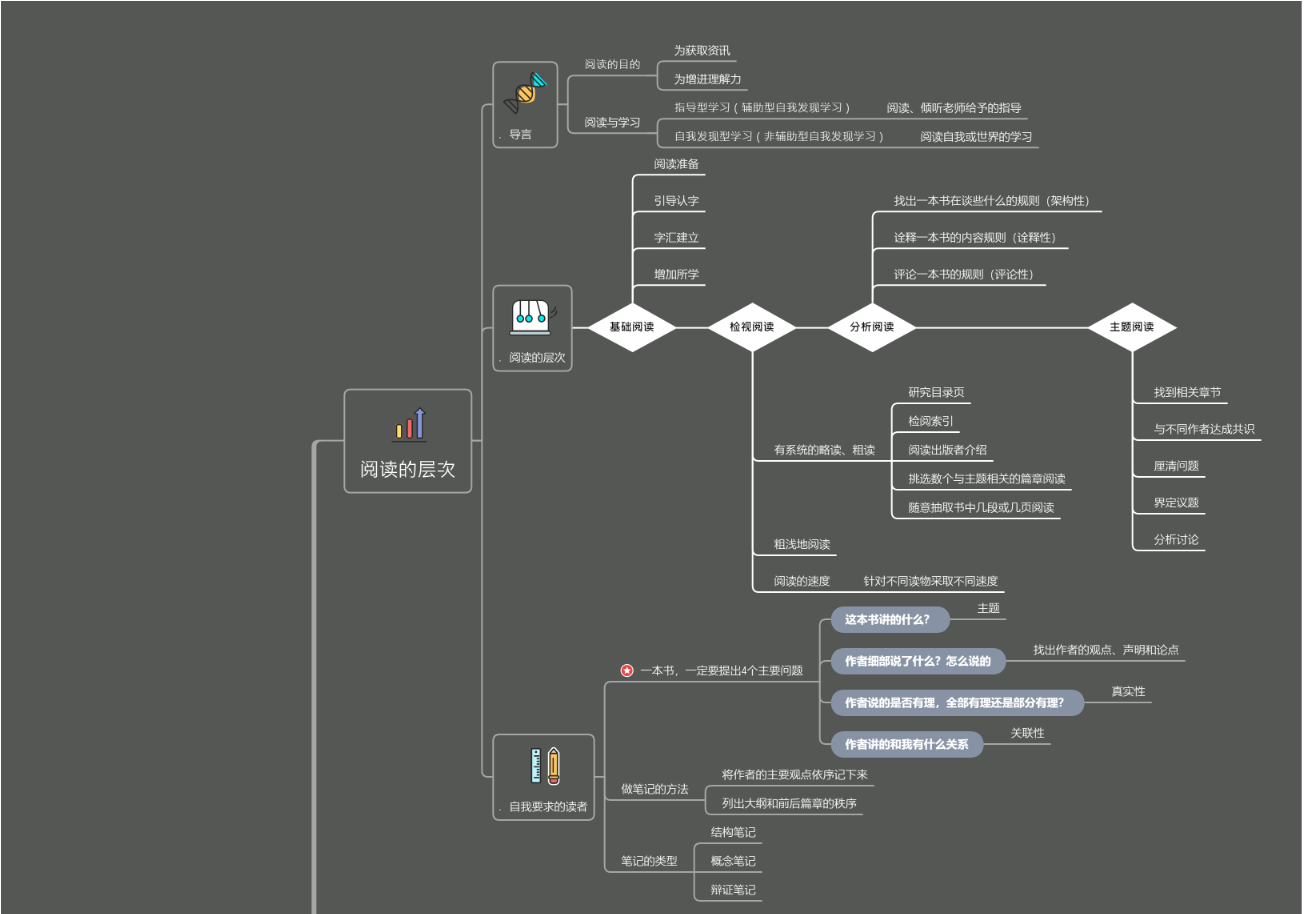Viewport: 1304px width, 914px height.
Task: Click the 真实性 leaf node
Action: pos(1128,691)
